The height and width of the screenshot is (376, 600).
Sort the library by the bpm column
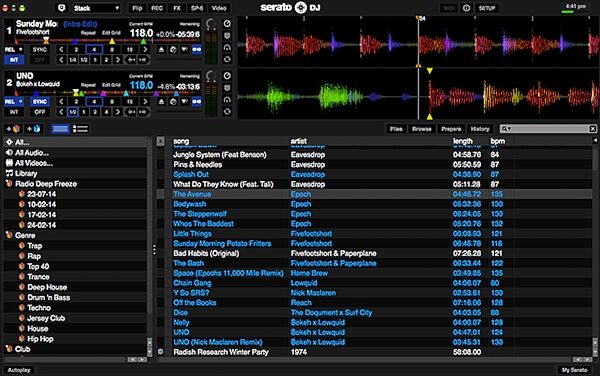pos(497,141)
